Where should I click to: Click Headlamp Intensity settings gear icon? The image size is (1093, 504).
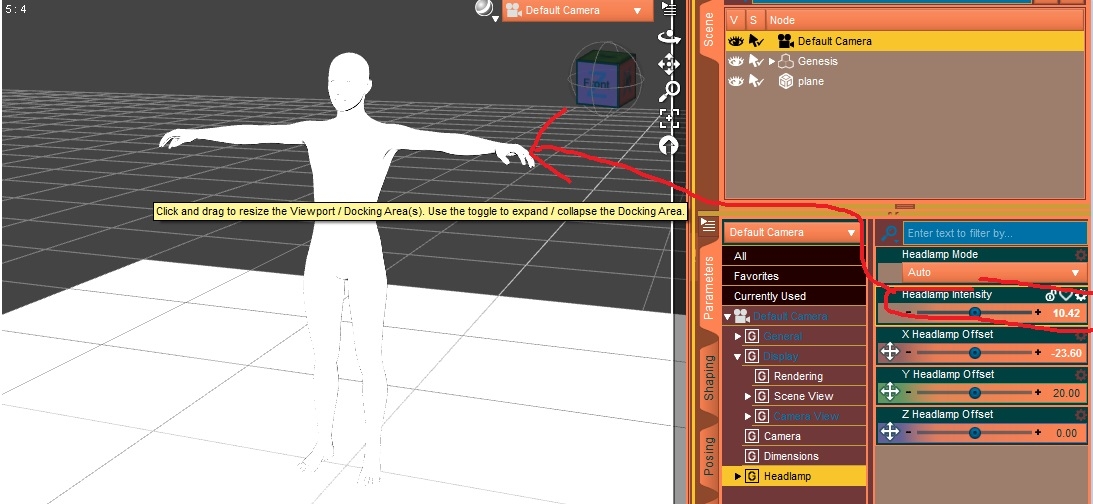(x=1080, y=295)
